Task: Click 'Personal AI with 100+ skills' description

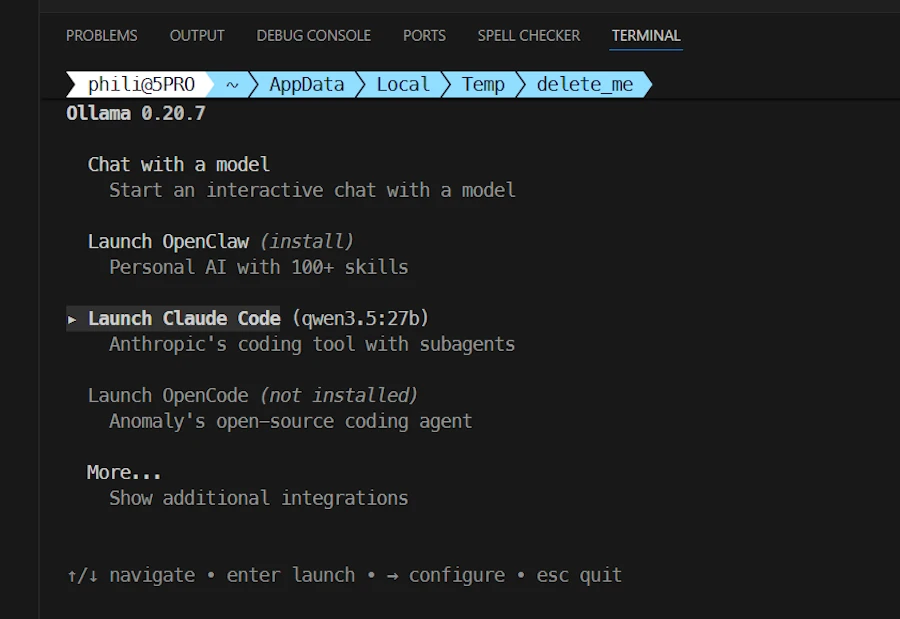Action: point(259,267)
